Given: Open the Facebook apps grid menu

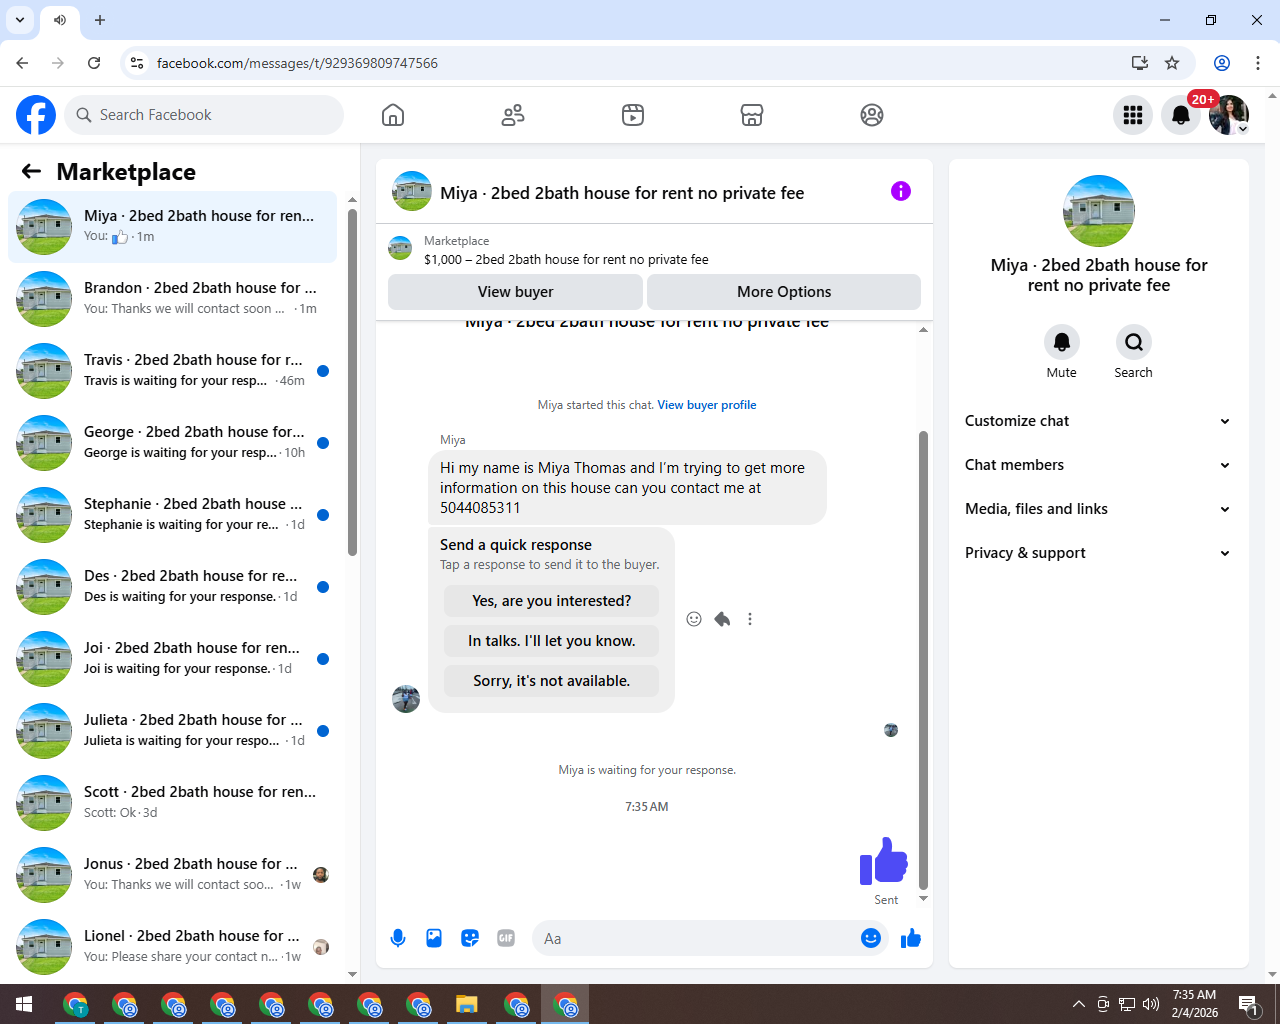Looking at the screenshot, I should pos(1133,115).
